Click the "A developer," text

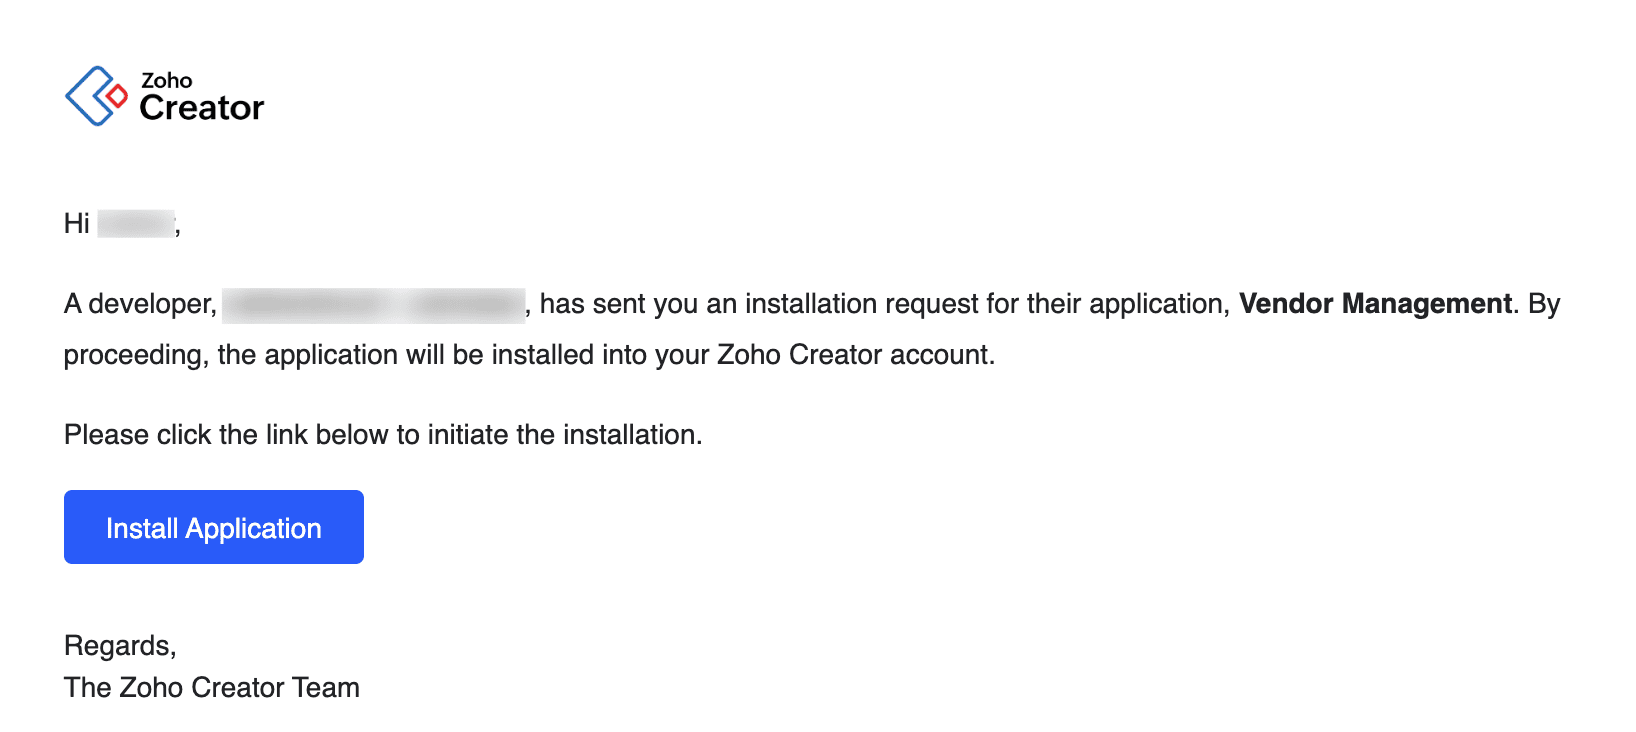[140, 304]
